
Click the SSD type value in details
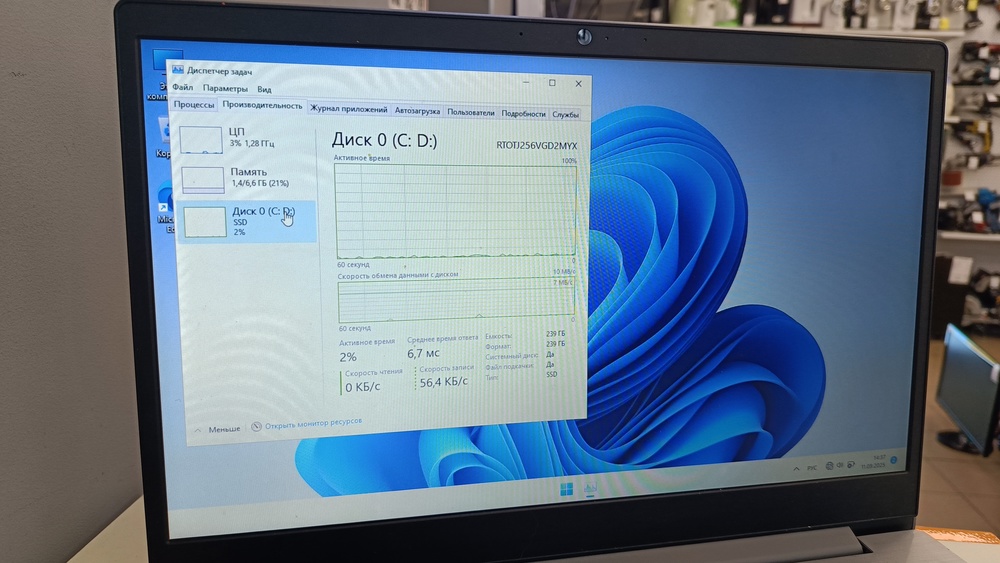coord(552,374)
